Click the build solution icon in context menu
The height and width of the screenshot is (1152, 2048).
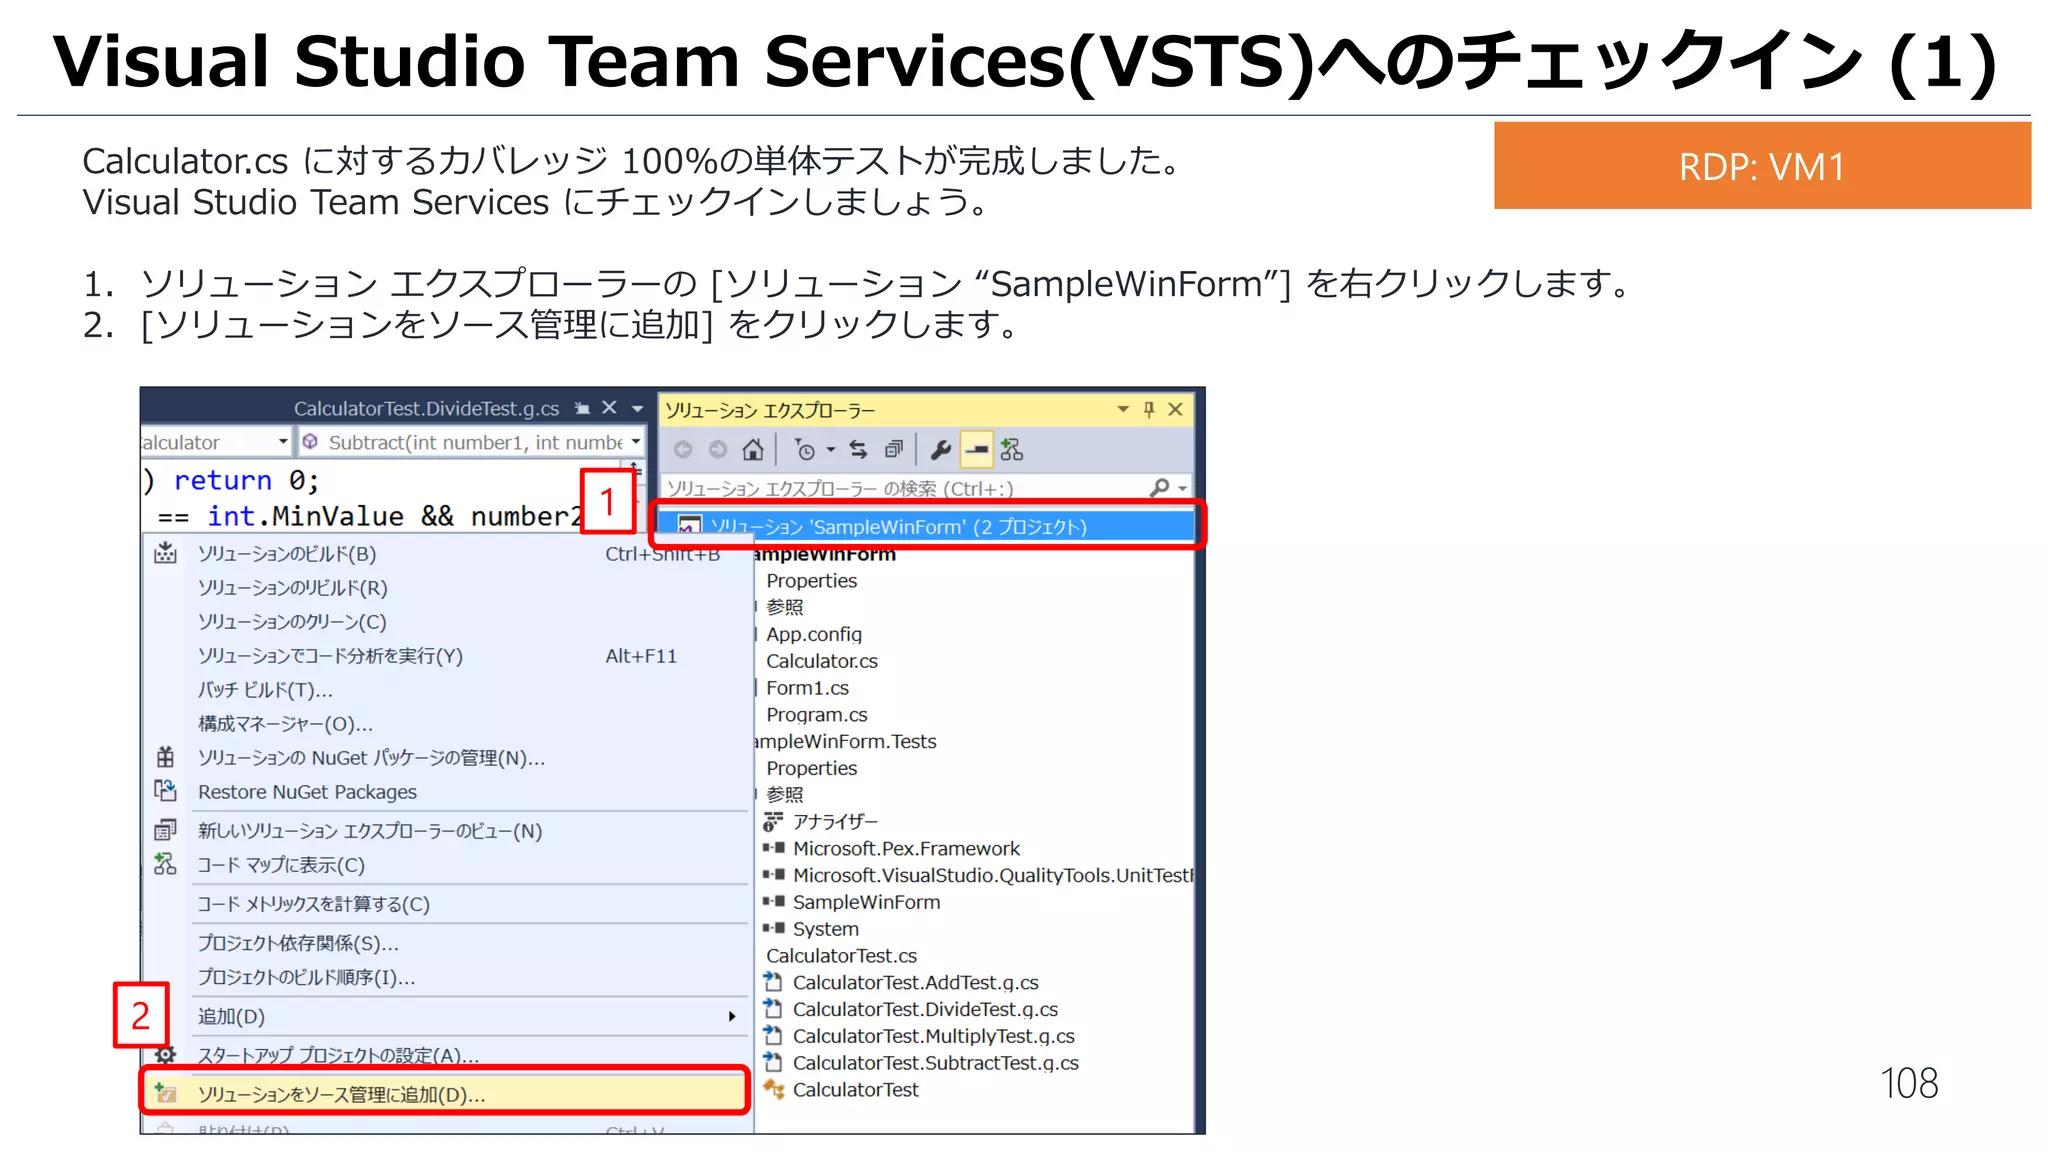pyautogui.click(x=166, y=553)
